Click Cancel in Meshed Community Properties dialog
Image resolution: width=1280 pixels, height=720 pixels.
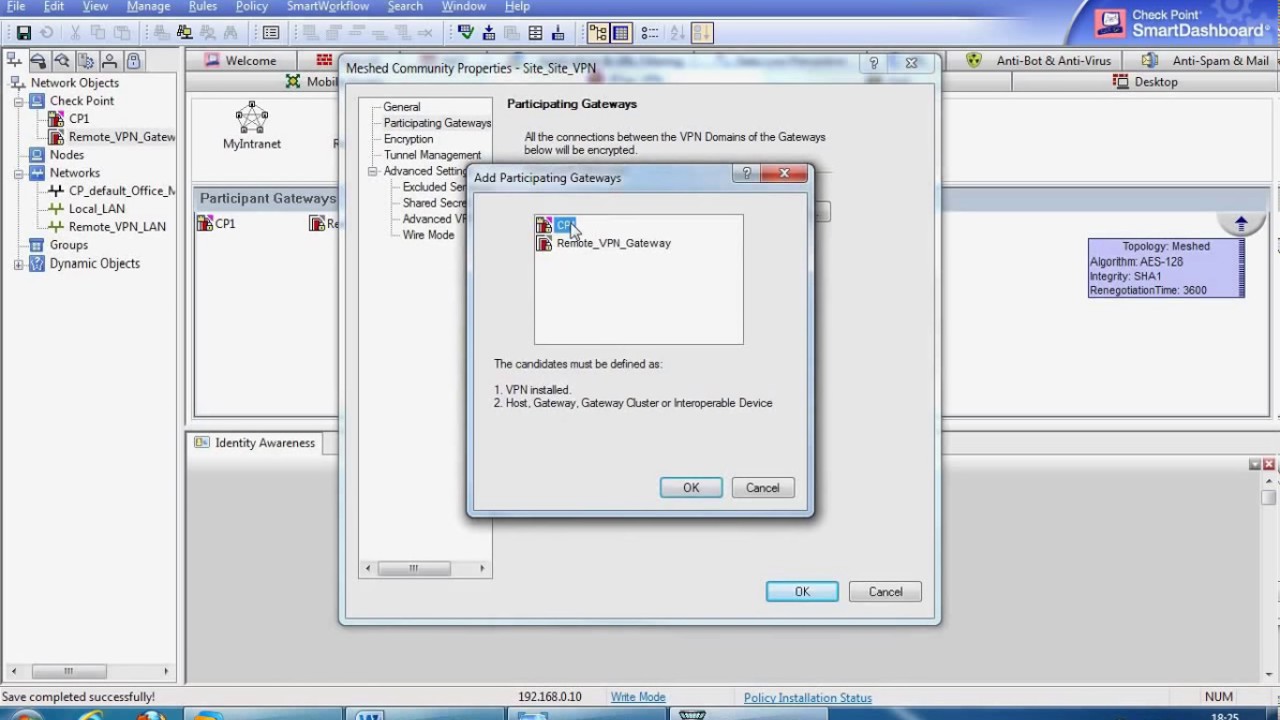(885, 592)
